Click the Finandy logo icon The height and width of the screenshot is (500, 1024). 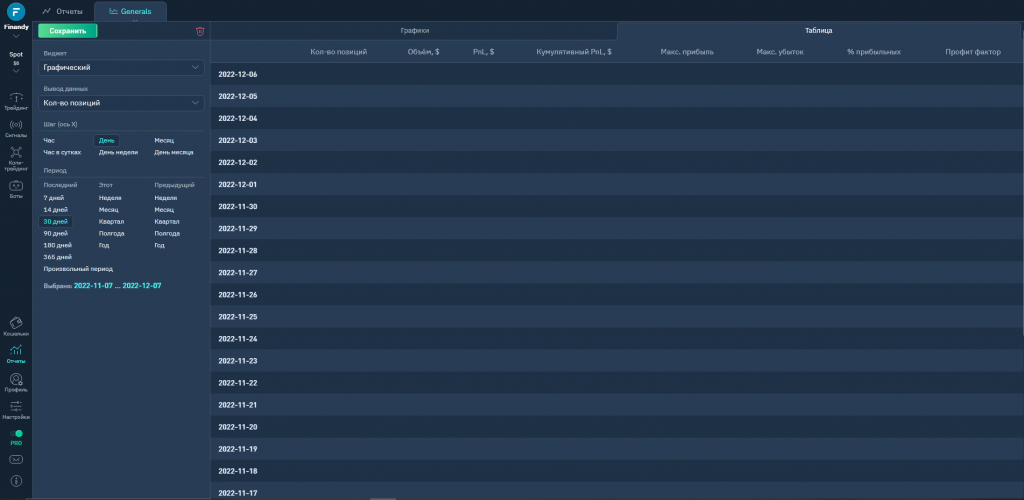[16, 11]
